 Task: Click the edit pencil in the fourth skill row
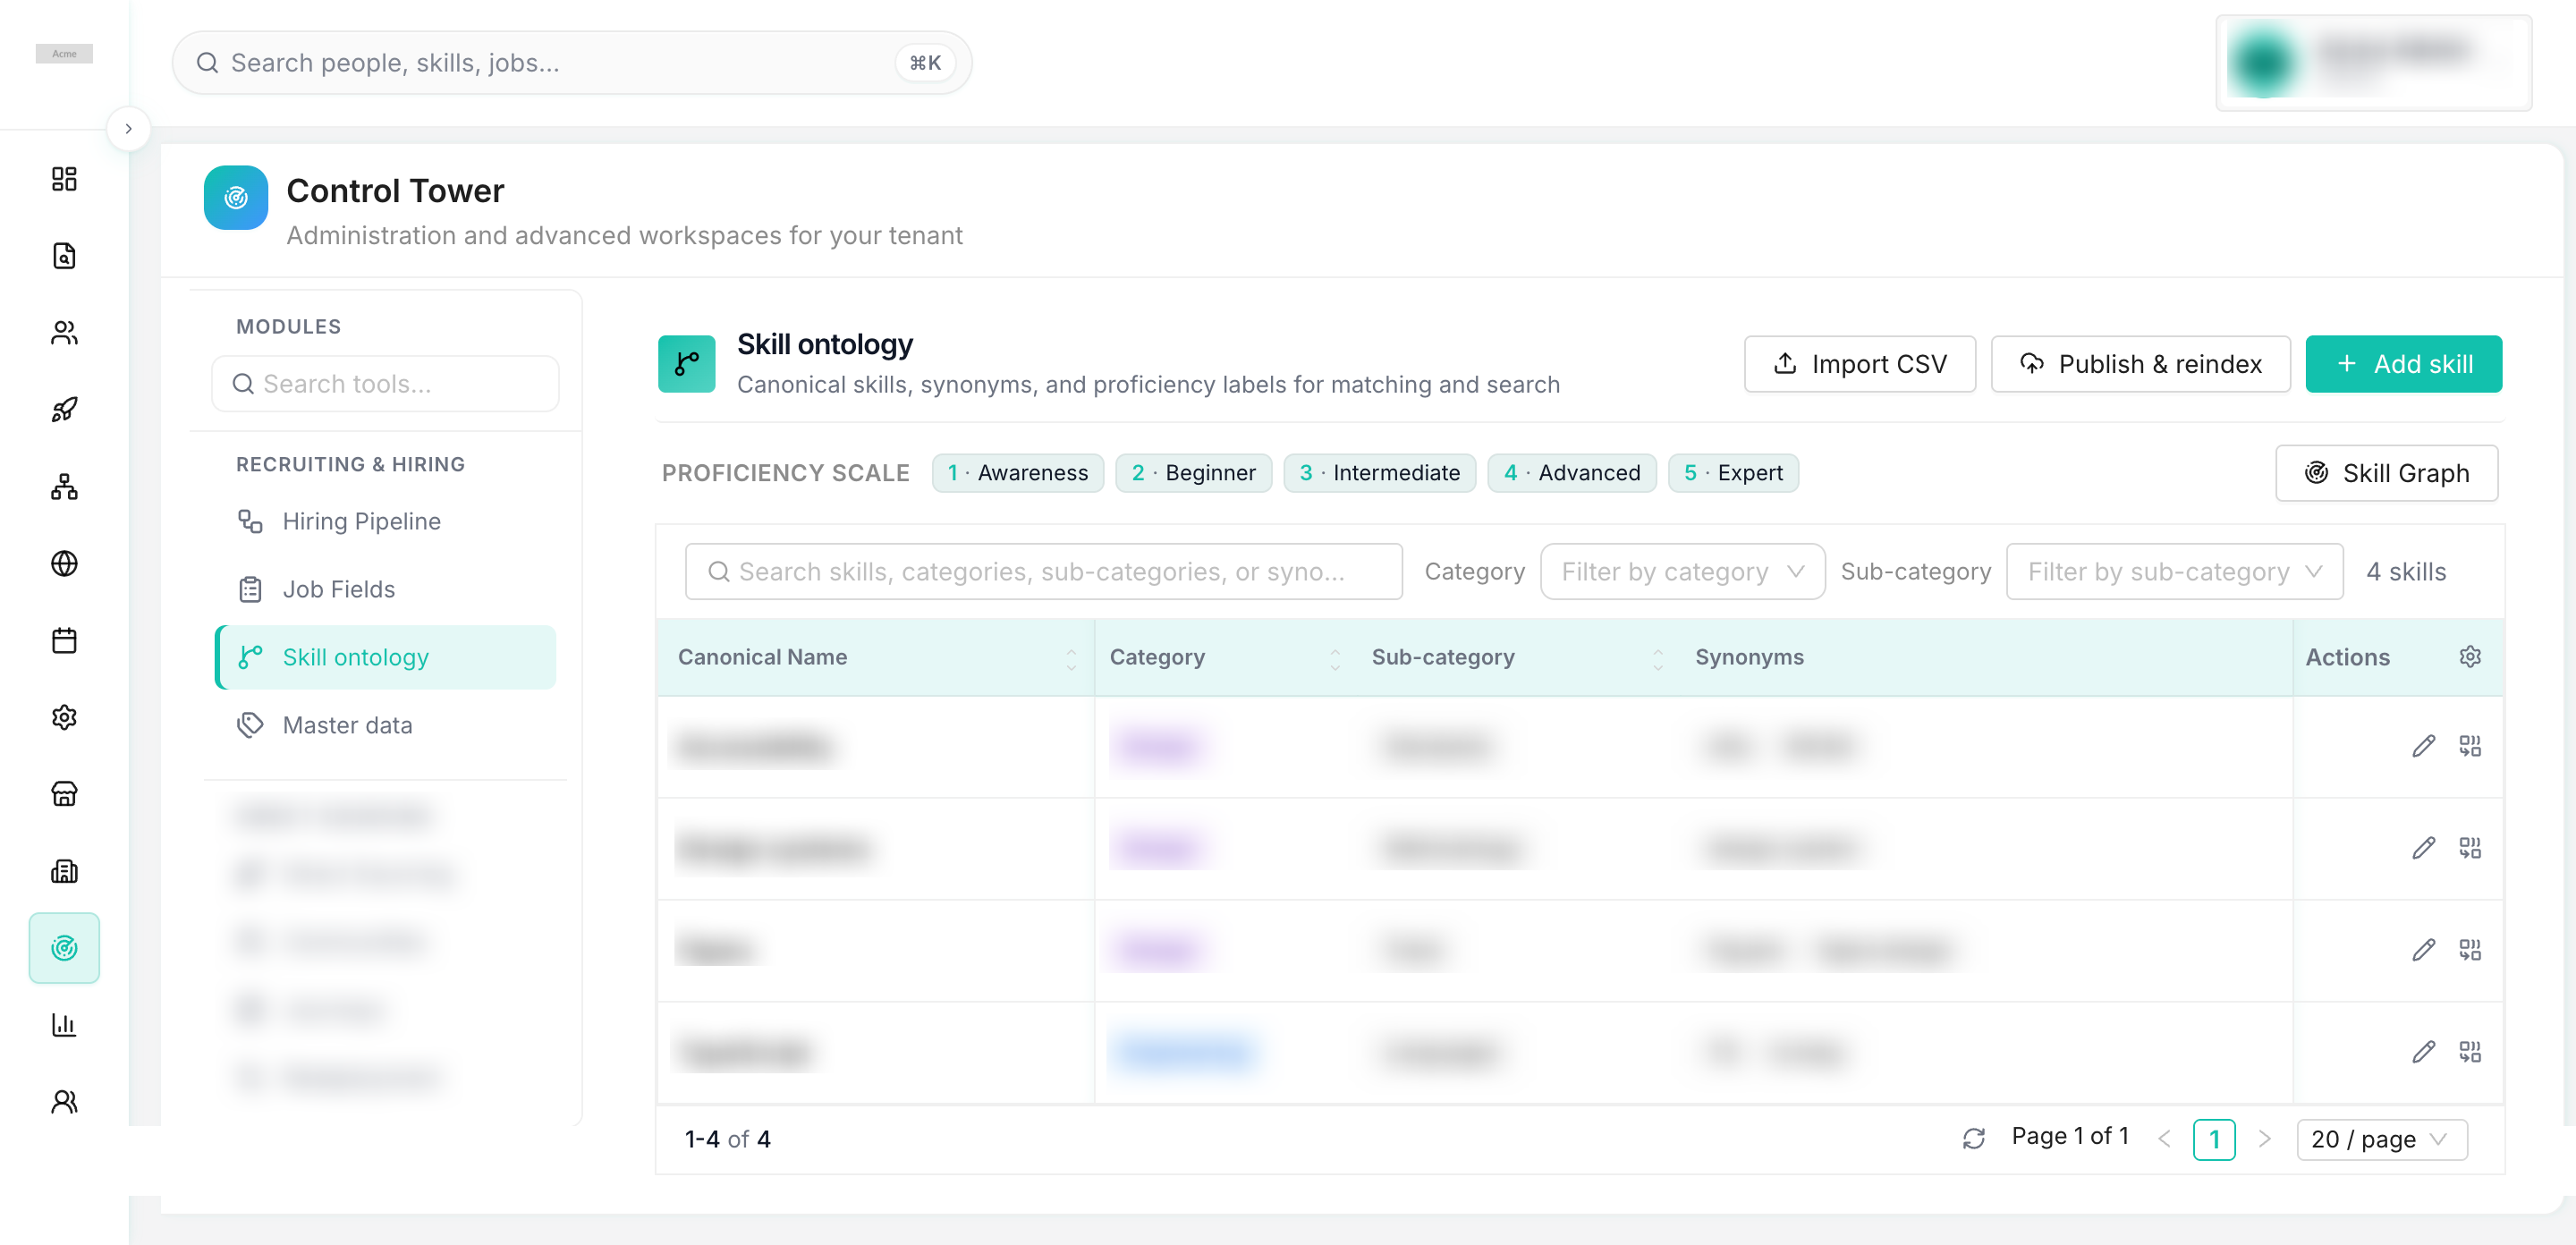[2423, 1052]
